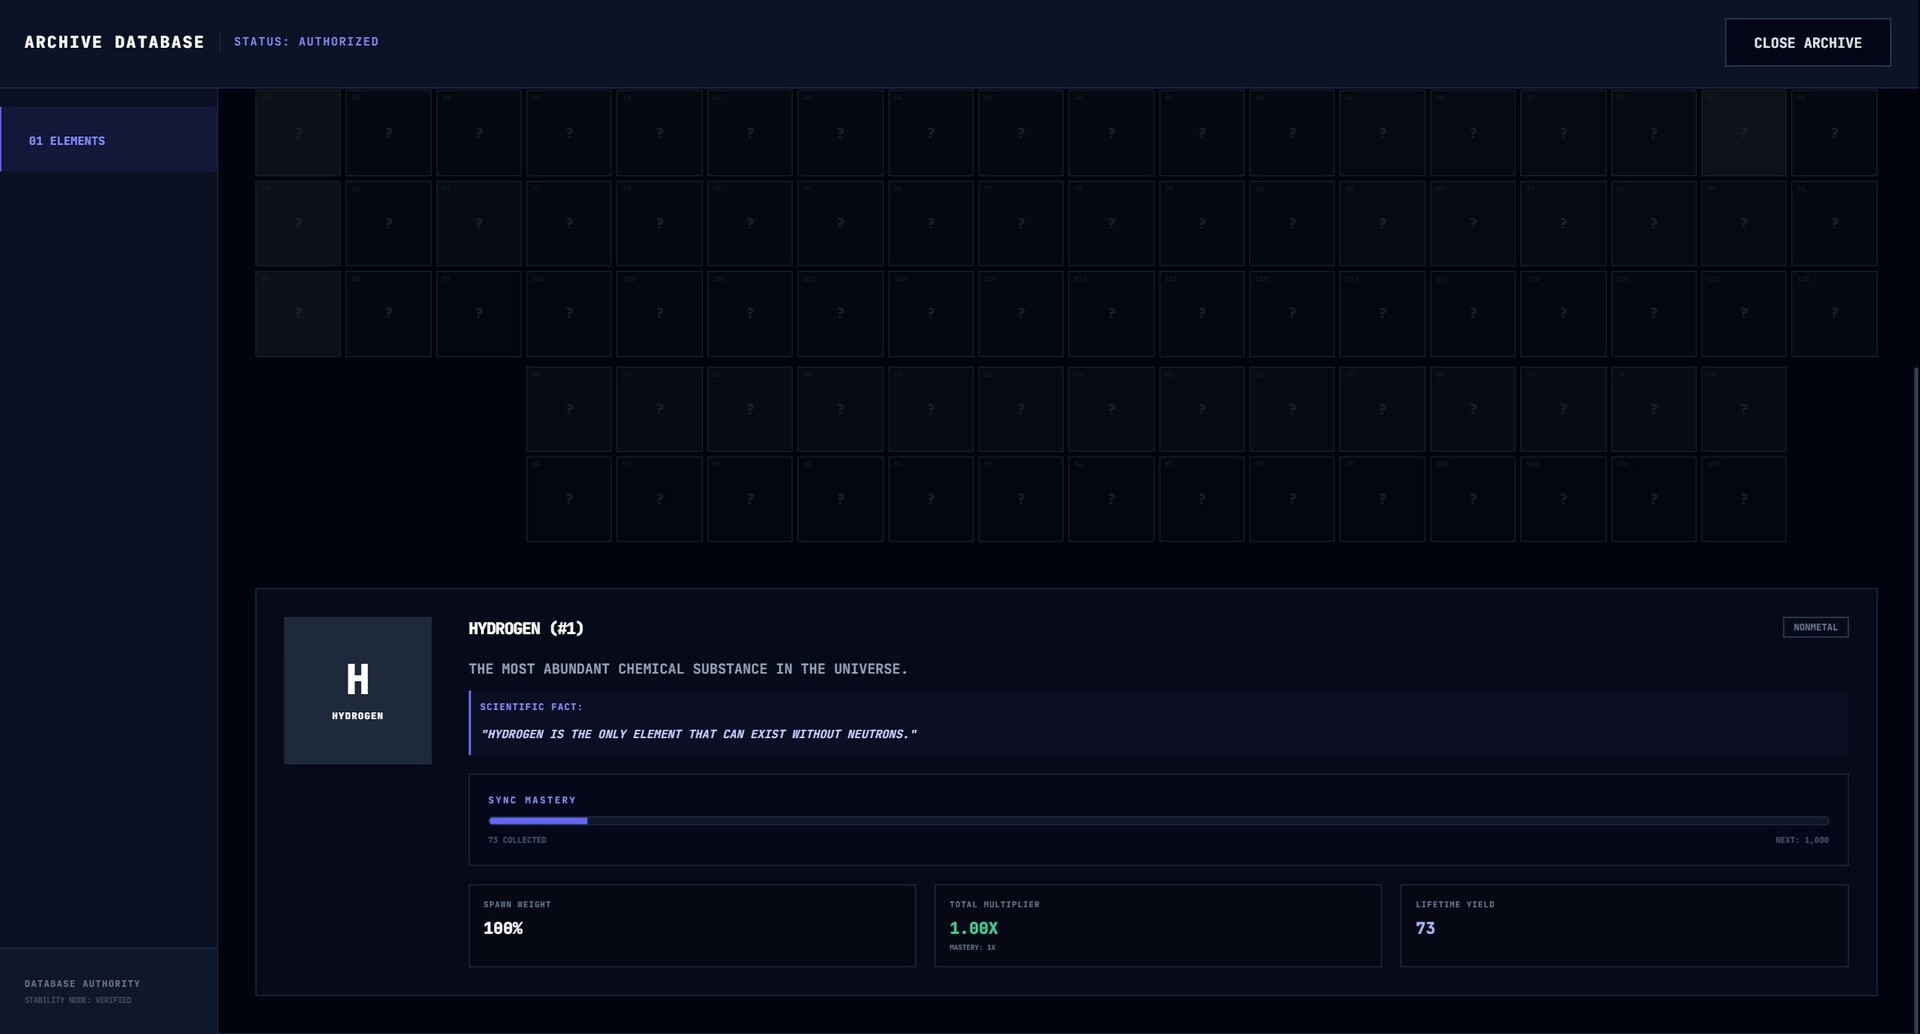The height and width of the screenshot is (1034, 1920).
Task: Select locked element tile number 79
Action: (1201, 224)
